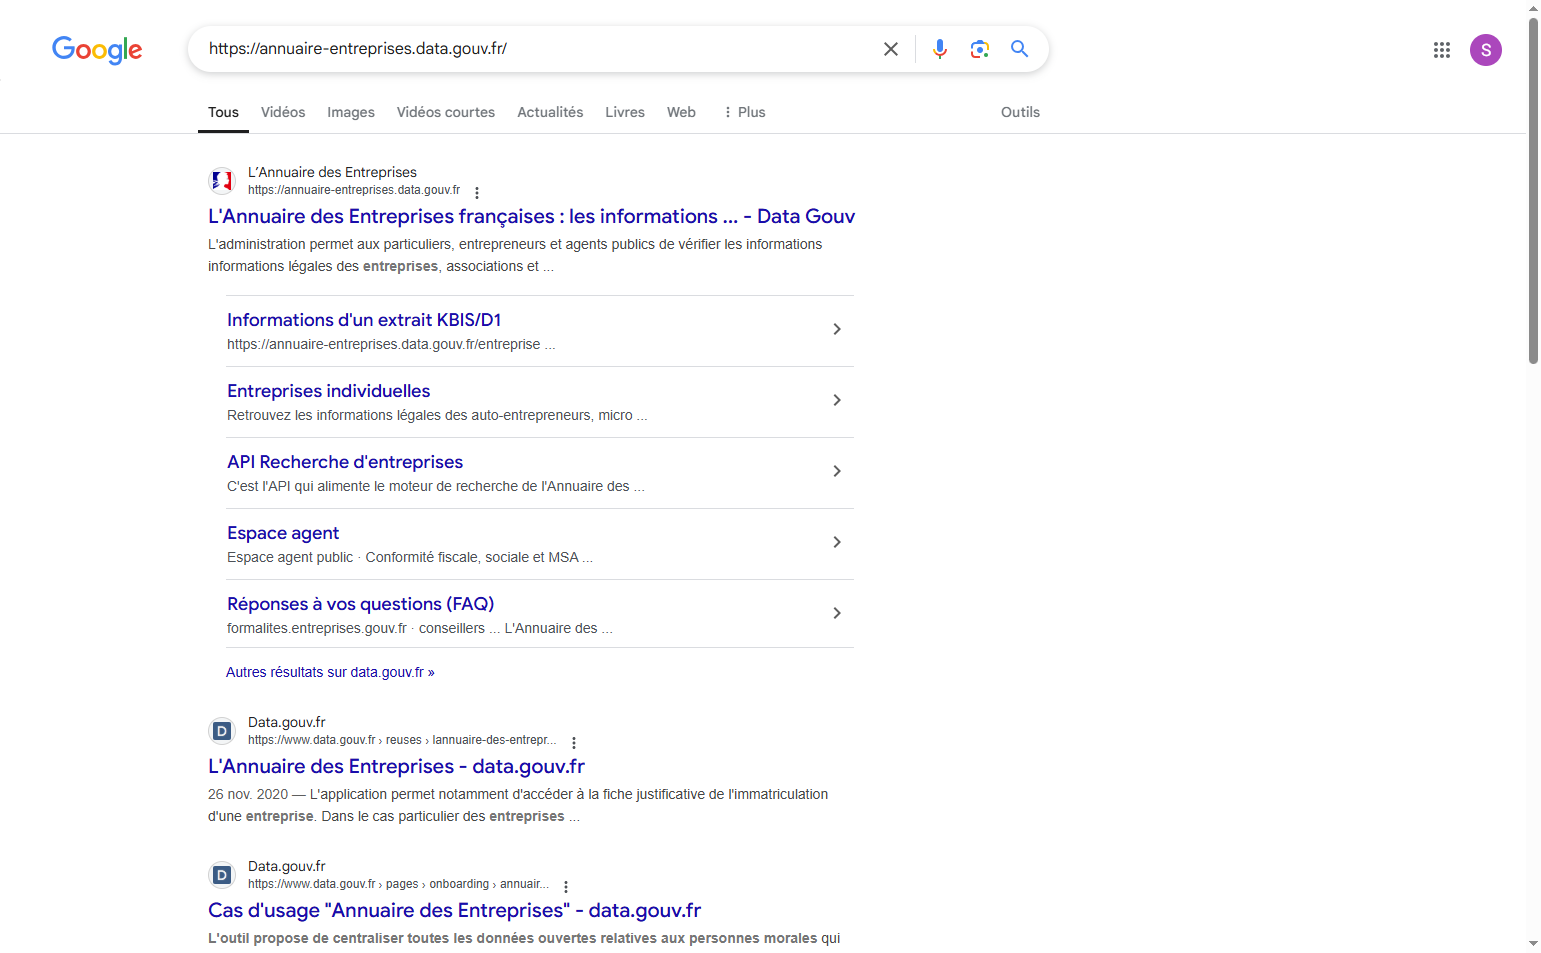This screenshot has height=953, width=1541.
Task: Open the account avatar labeled S
Action: [x=1485, y=50]
